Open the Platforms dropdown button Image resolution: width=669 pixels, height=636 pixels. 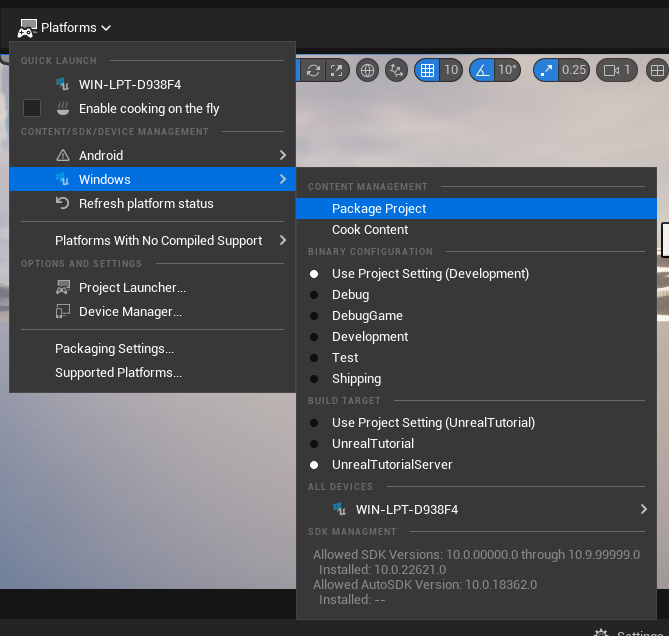(65, 28)
